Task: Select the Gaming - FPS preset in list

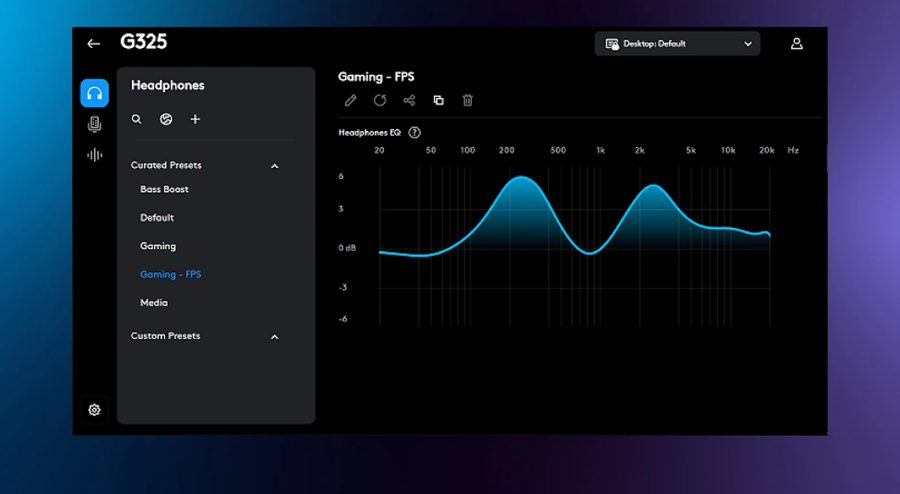Action: click(170, 274)
